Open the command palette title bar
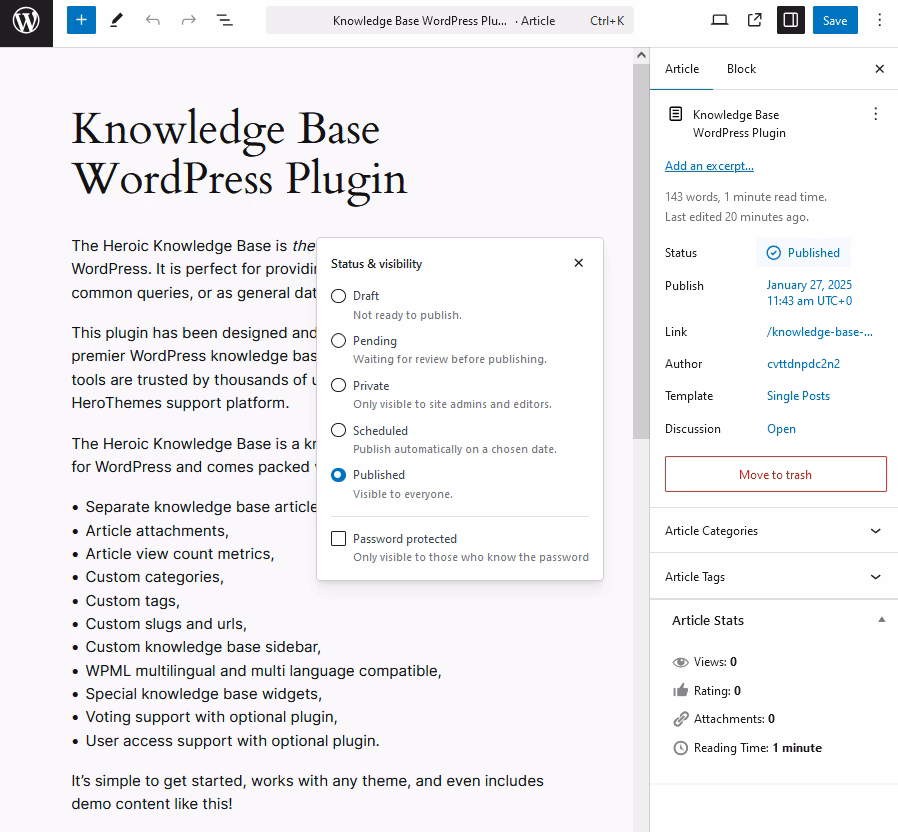Image resolution: width=898 pixels, height=832 pixels. click(x=450, y=21)
